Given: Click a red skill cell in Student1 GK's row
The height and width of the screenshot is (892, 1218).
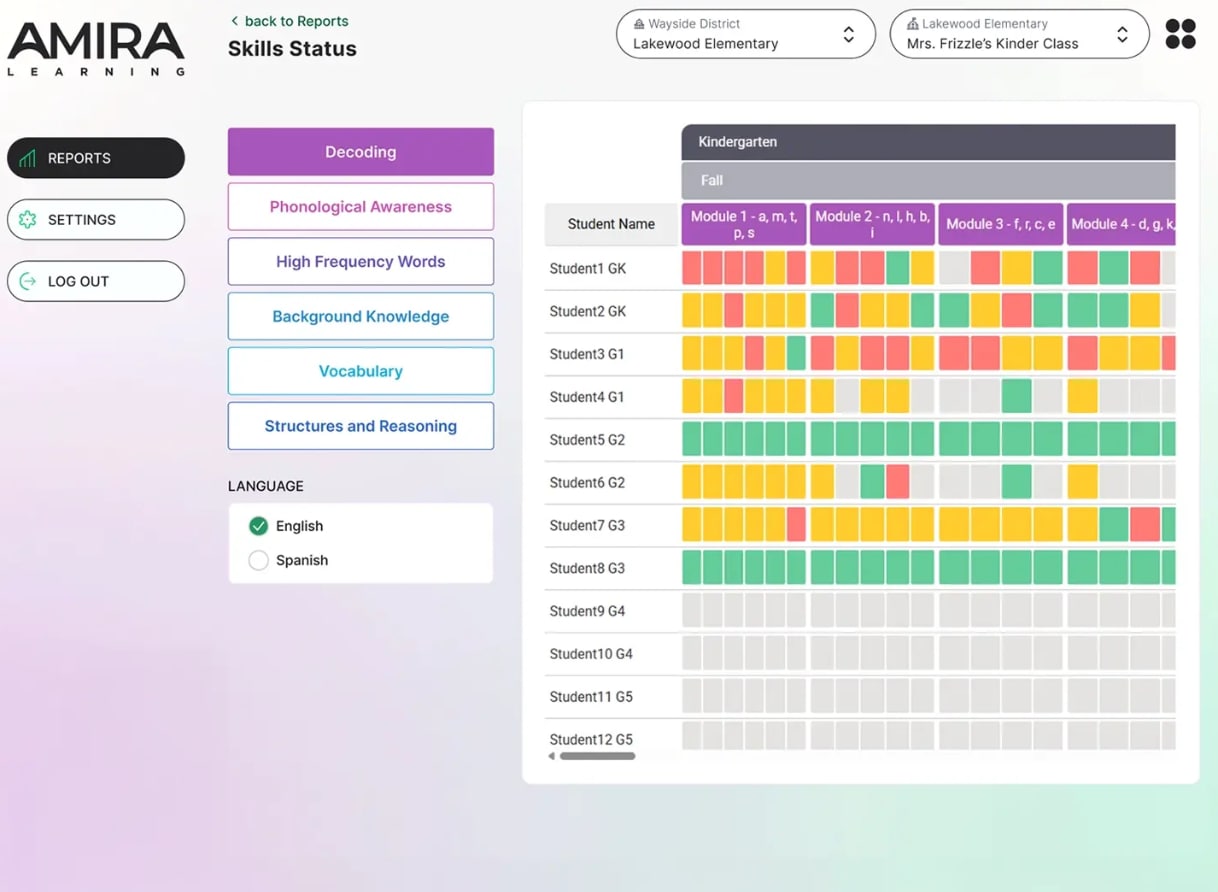Looking at the screenshot, I should (692, 267).
